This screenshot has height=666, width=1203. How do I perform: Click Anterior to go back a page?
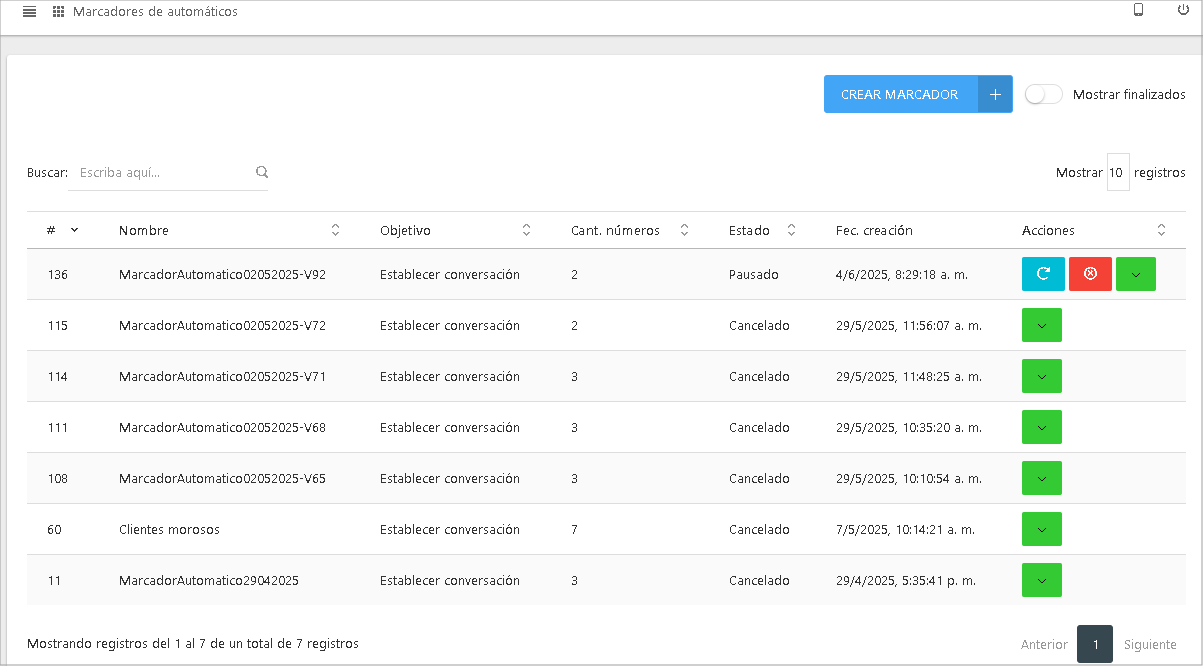click(x=1044, y=644)
